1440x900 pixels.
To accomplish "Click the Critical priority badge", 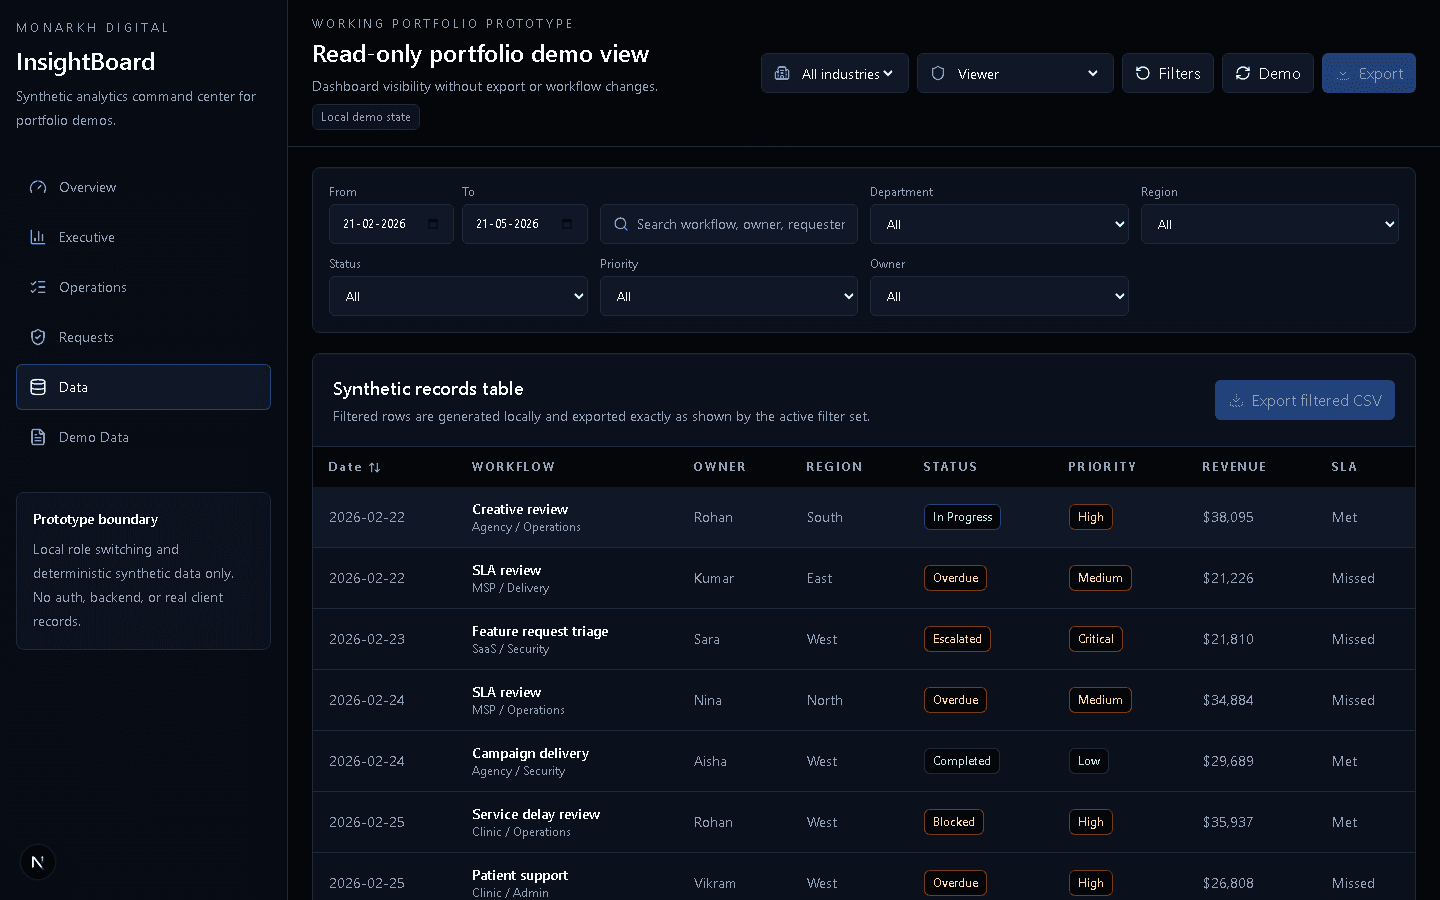I will pos(1096,639).
